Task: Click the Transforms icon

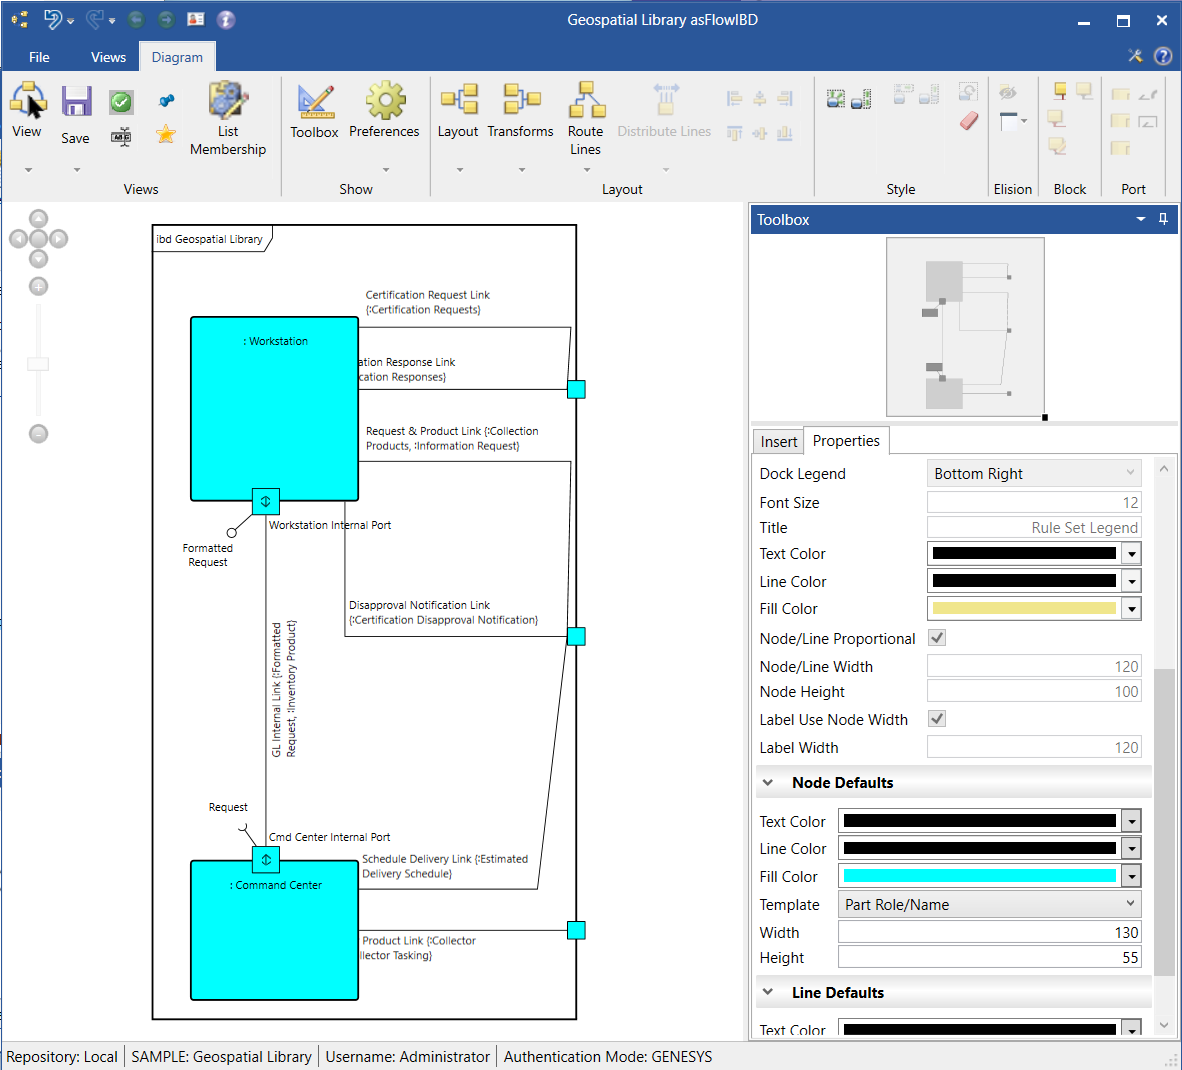Action: (521, 101)
